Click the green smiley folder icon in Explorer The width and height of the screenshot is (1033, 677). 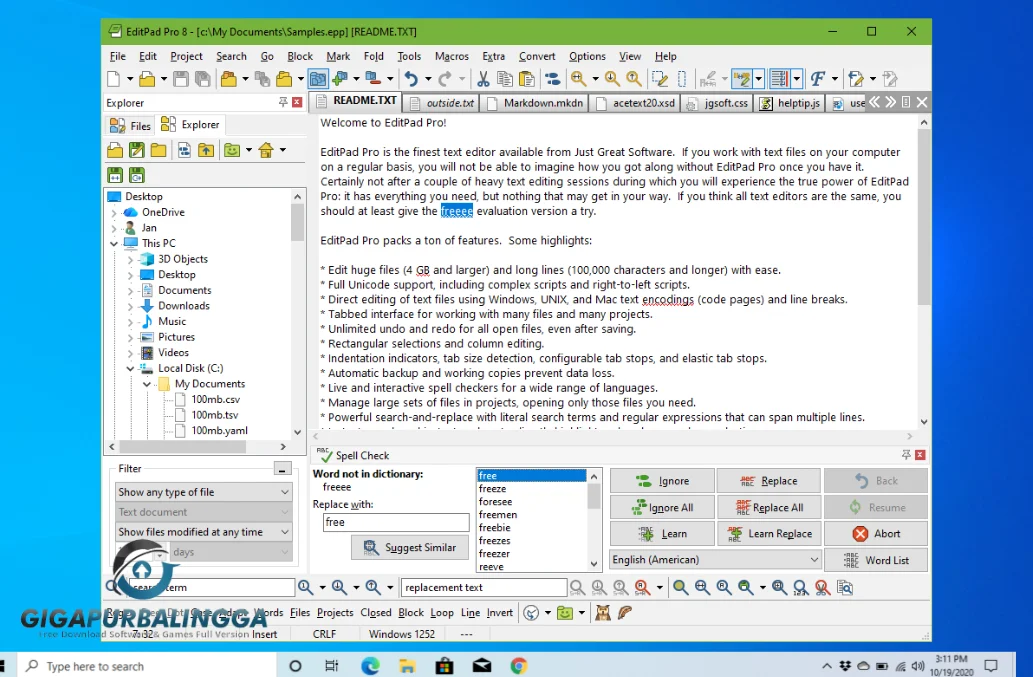231,150
